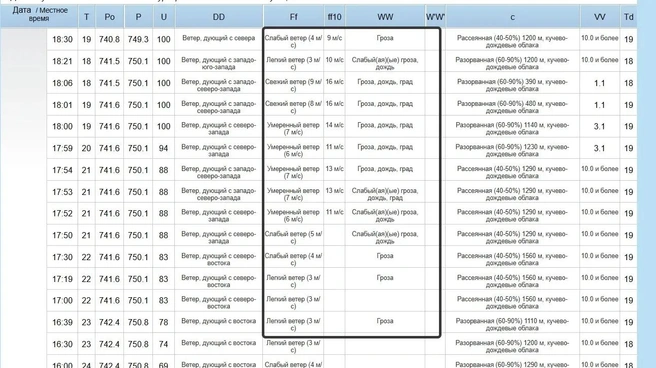The image size is (656, 368).
Task: Select the 742.4 pressure value at 16:39
Action: pos(109,322)
